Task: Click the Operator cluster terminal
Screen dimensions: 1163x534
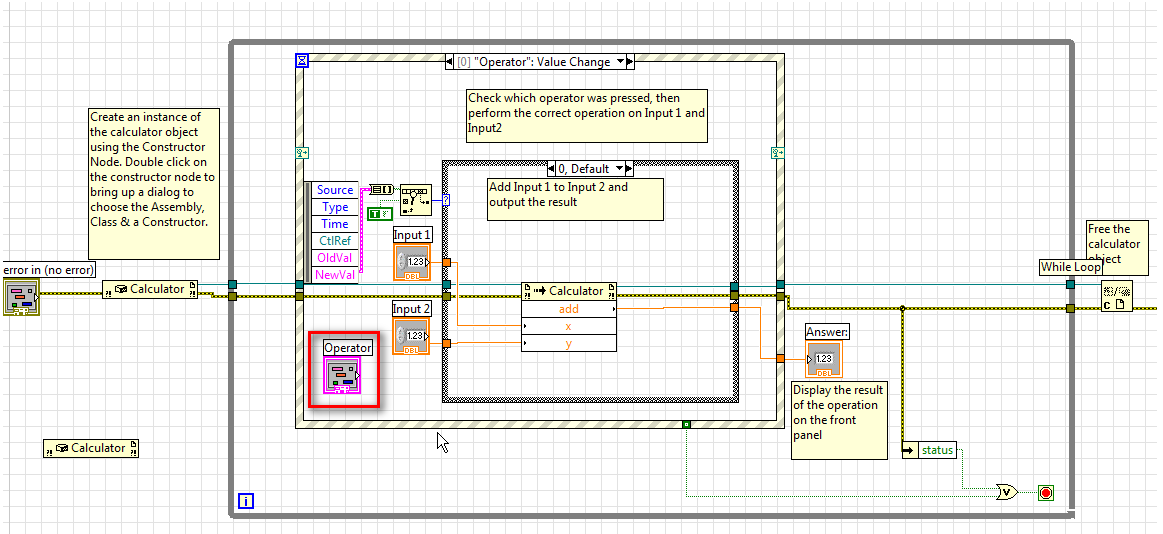Action: (342, 376)
